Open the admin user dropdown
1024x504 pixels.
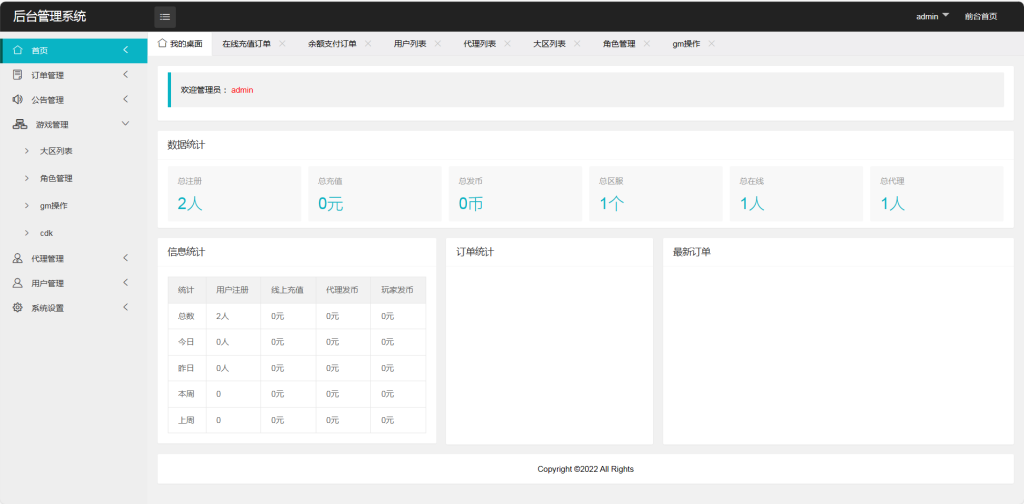(932, 16)
